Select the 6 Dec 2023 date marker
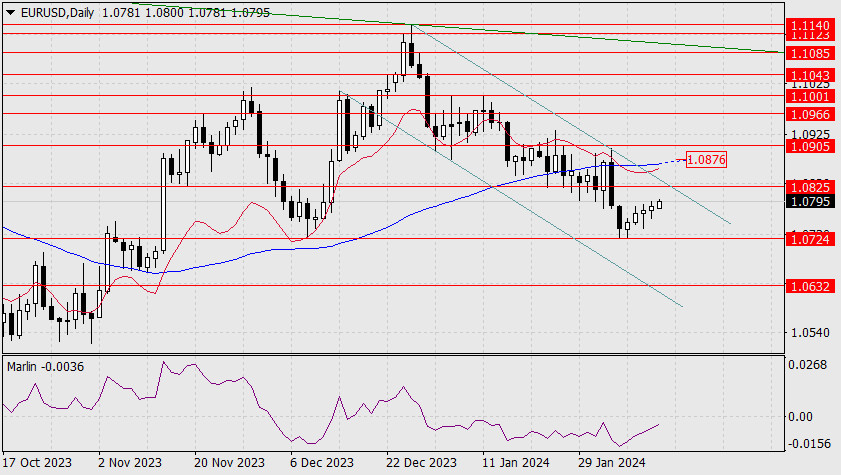The width and height of the screenshot is (841, 475). (322, 463)
